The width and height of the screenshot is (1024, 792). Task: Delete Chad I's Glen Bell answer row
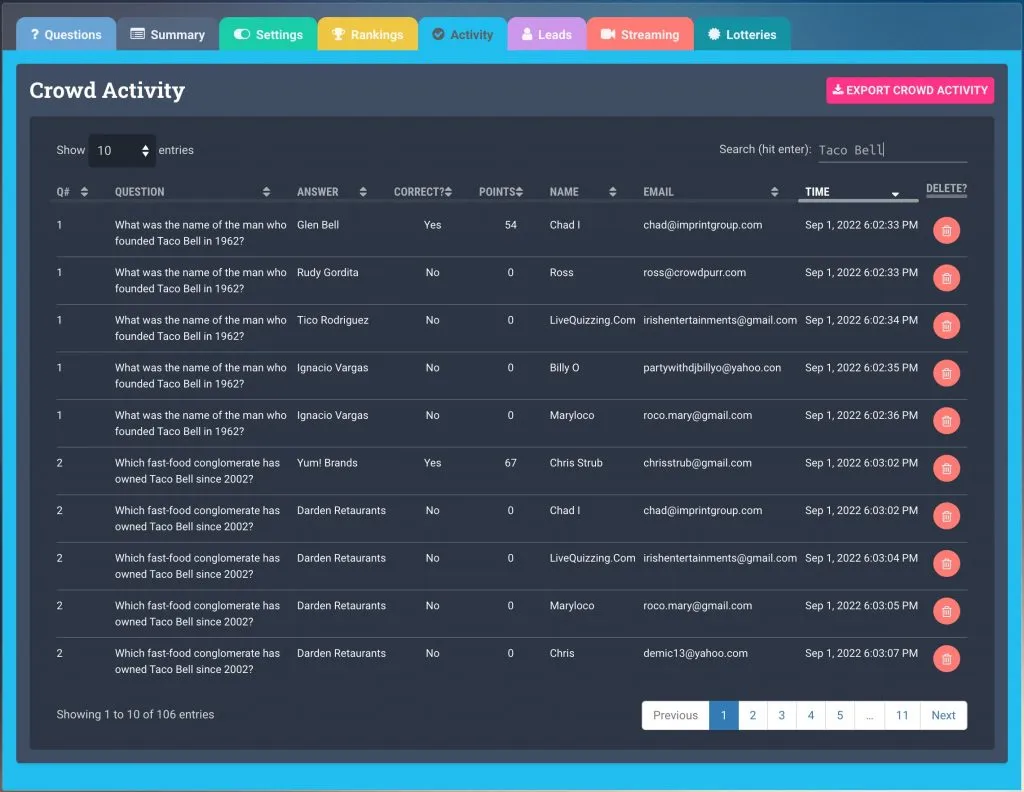(946, 230)
